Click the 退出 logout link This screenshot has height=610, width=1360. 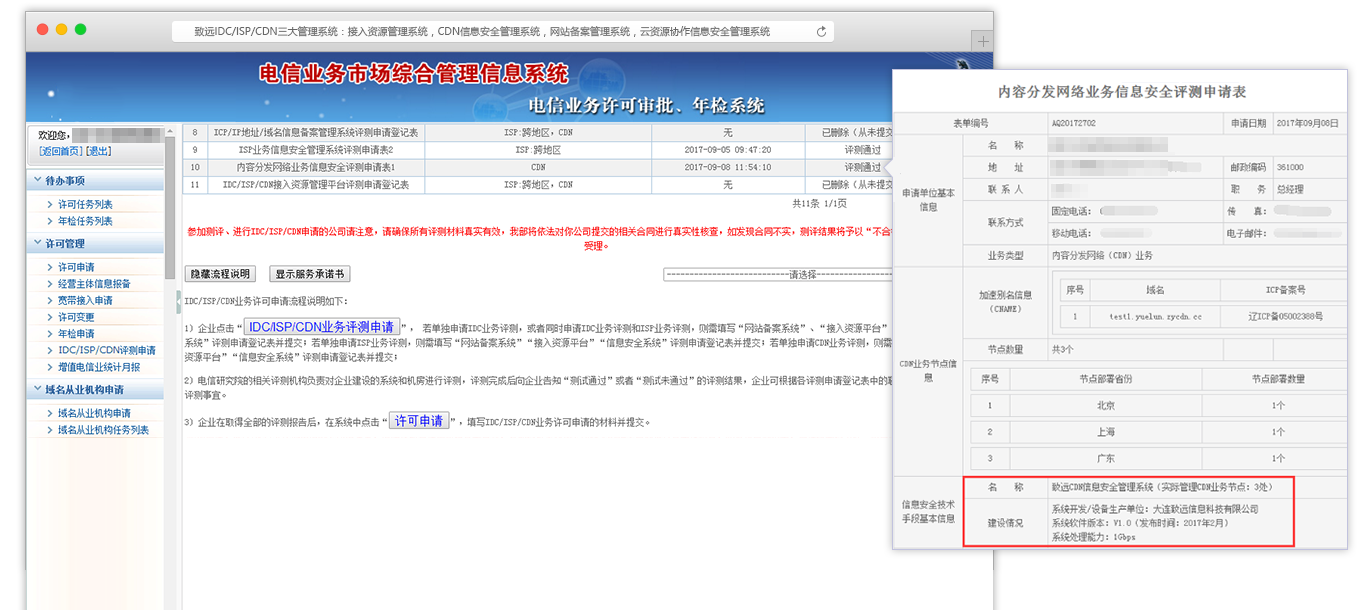(x=99, y=151)
